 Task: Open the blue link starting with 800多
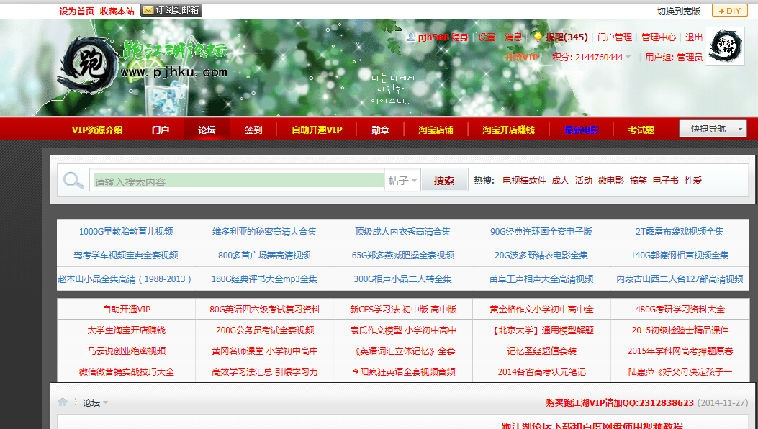point(264,255)
